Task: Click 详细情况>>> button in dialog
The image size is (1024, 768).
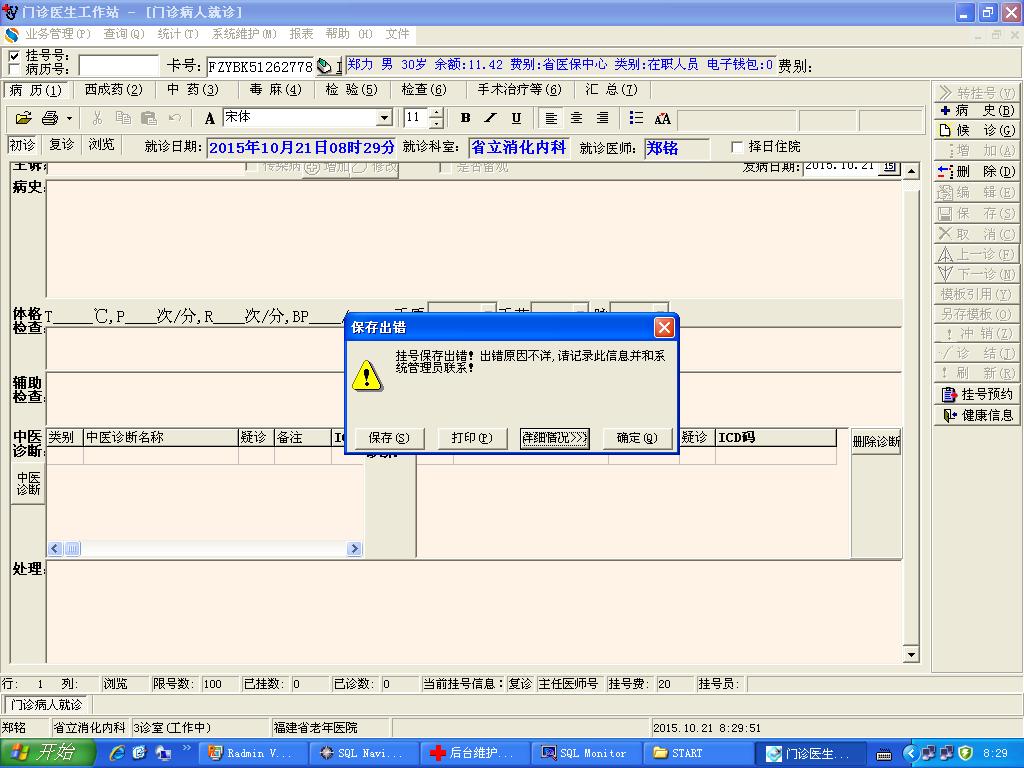Action: 555,438
